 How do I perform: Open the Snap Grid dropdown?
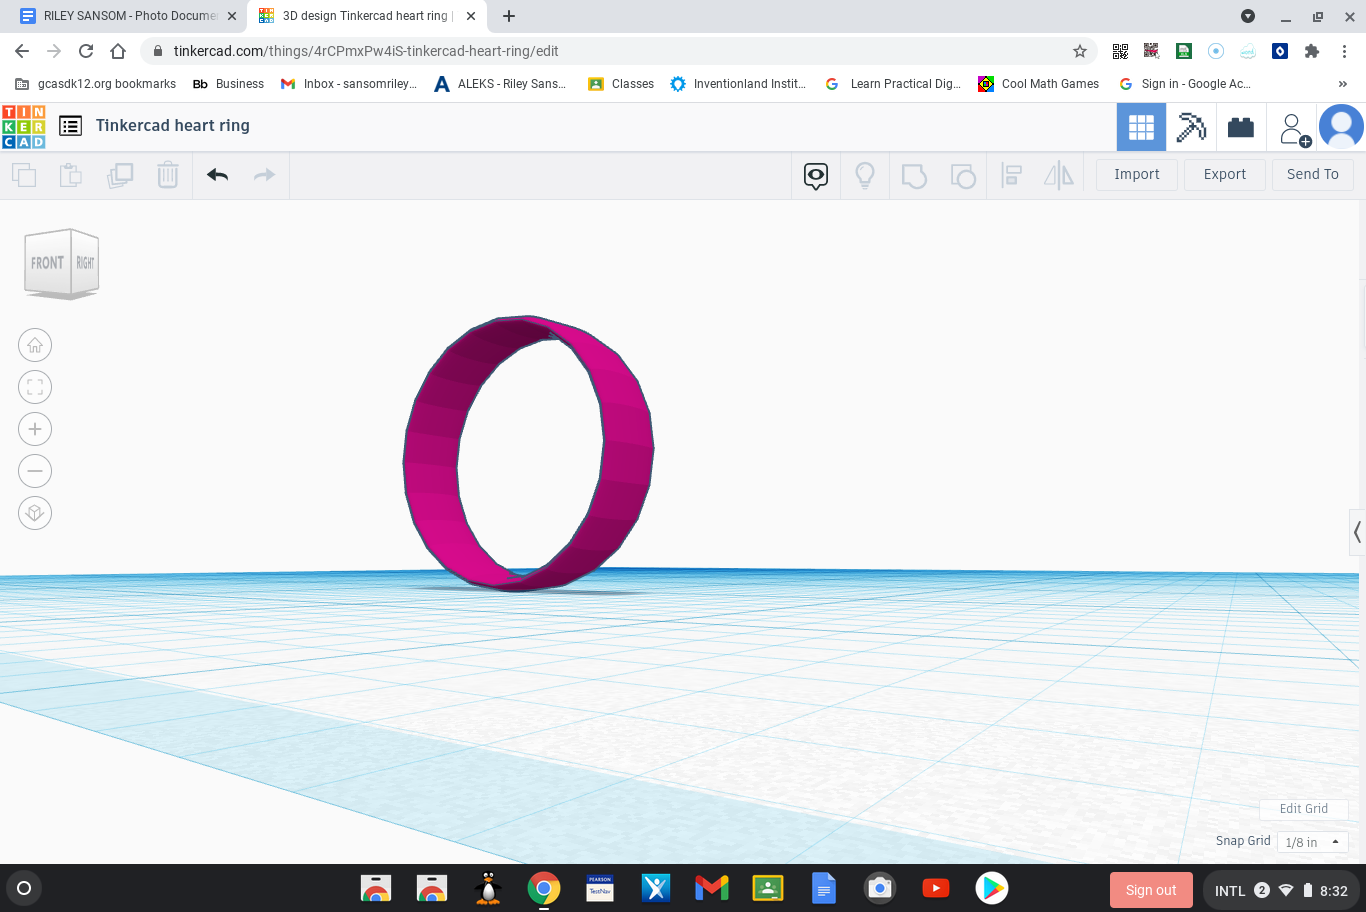[x=1311, y=841]
